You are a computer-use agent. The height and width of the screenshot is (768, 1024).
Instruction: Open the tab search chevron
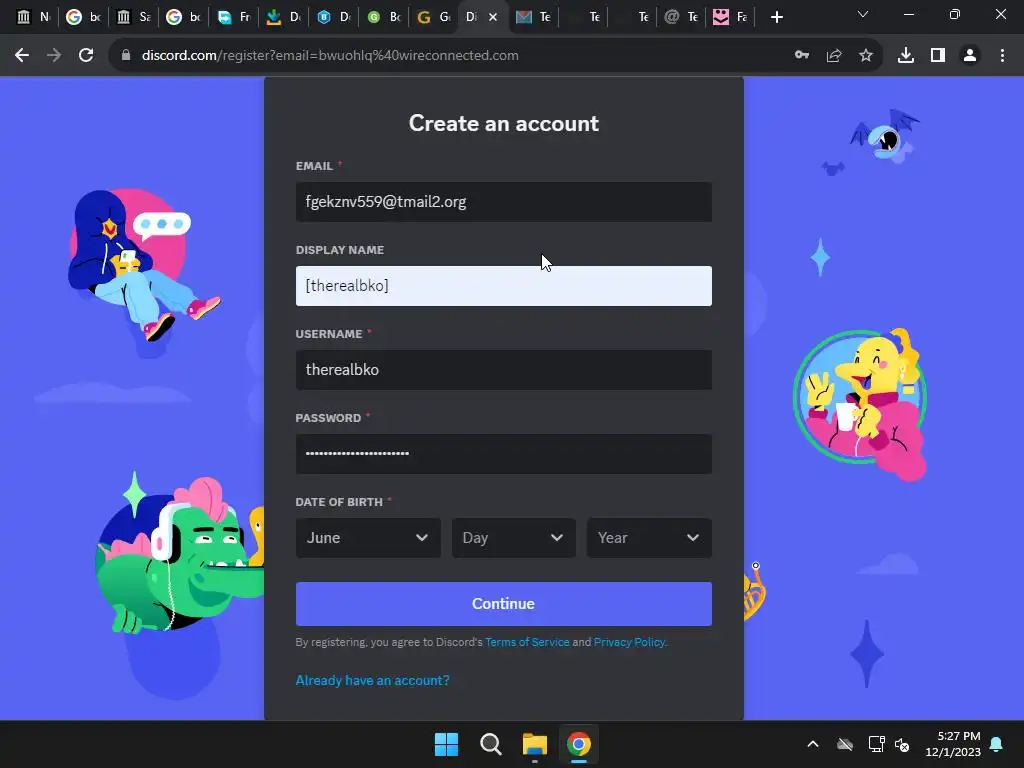(x=863, y=14)
